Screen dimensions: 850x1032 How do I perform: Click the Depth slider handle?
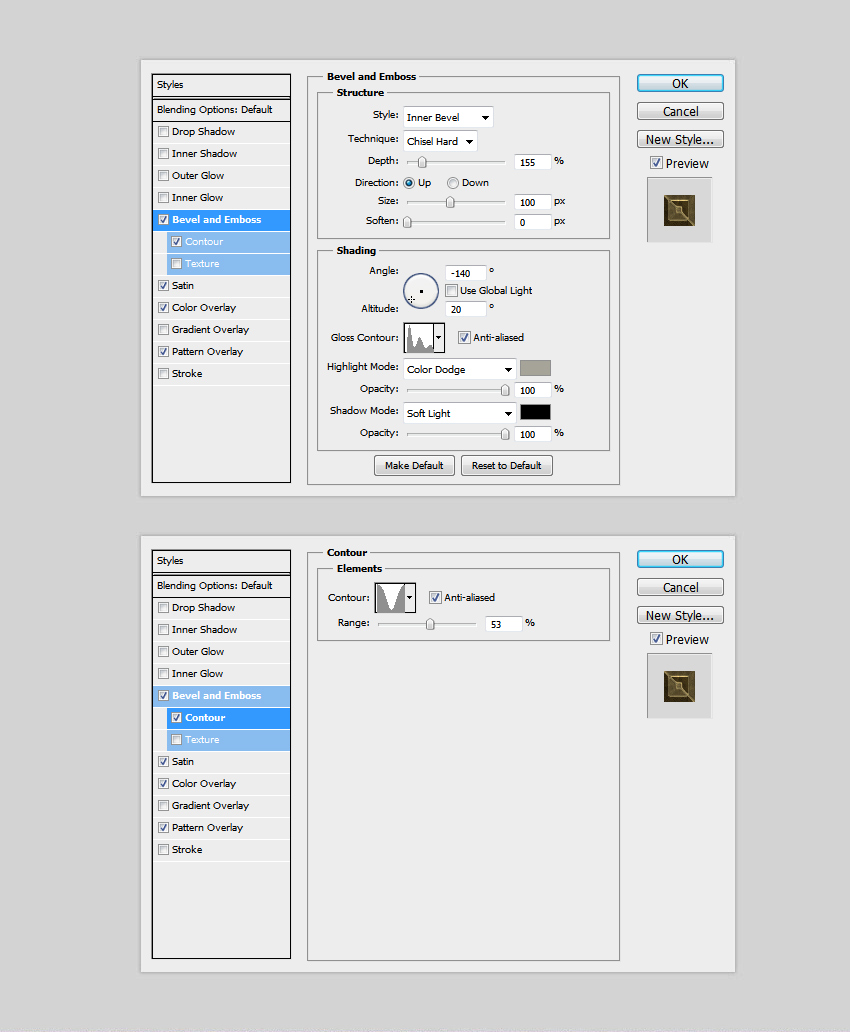tap(422, 162)
